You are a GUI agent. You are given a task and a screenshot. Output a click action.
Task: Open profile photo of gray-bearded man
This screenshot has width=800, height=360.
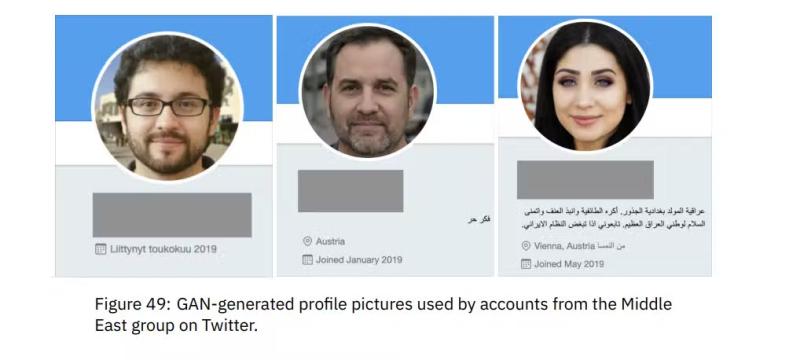click(x=367, y=91)
